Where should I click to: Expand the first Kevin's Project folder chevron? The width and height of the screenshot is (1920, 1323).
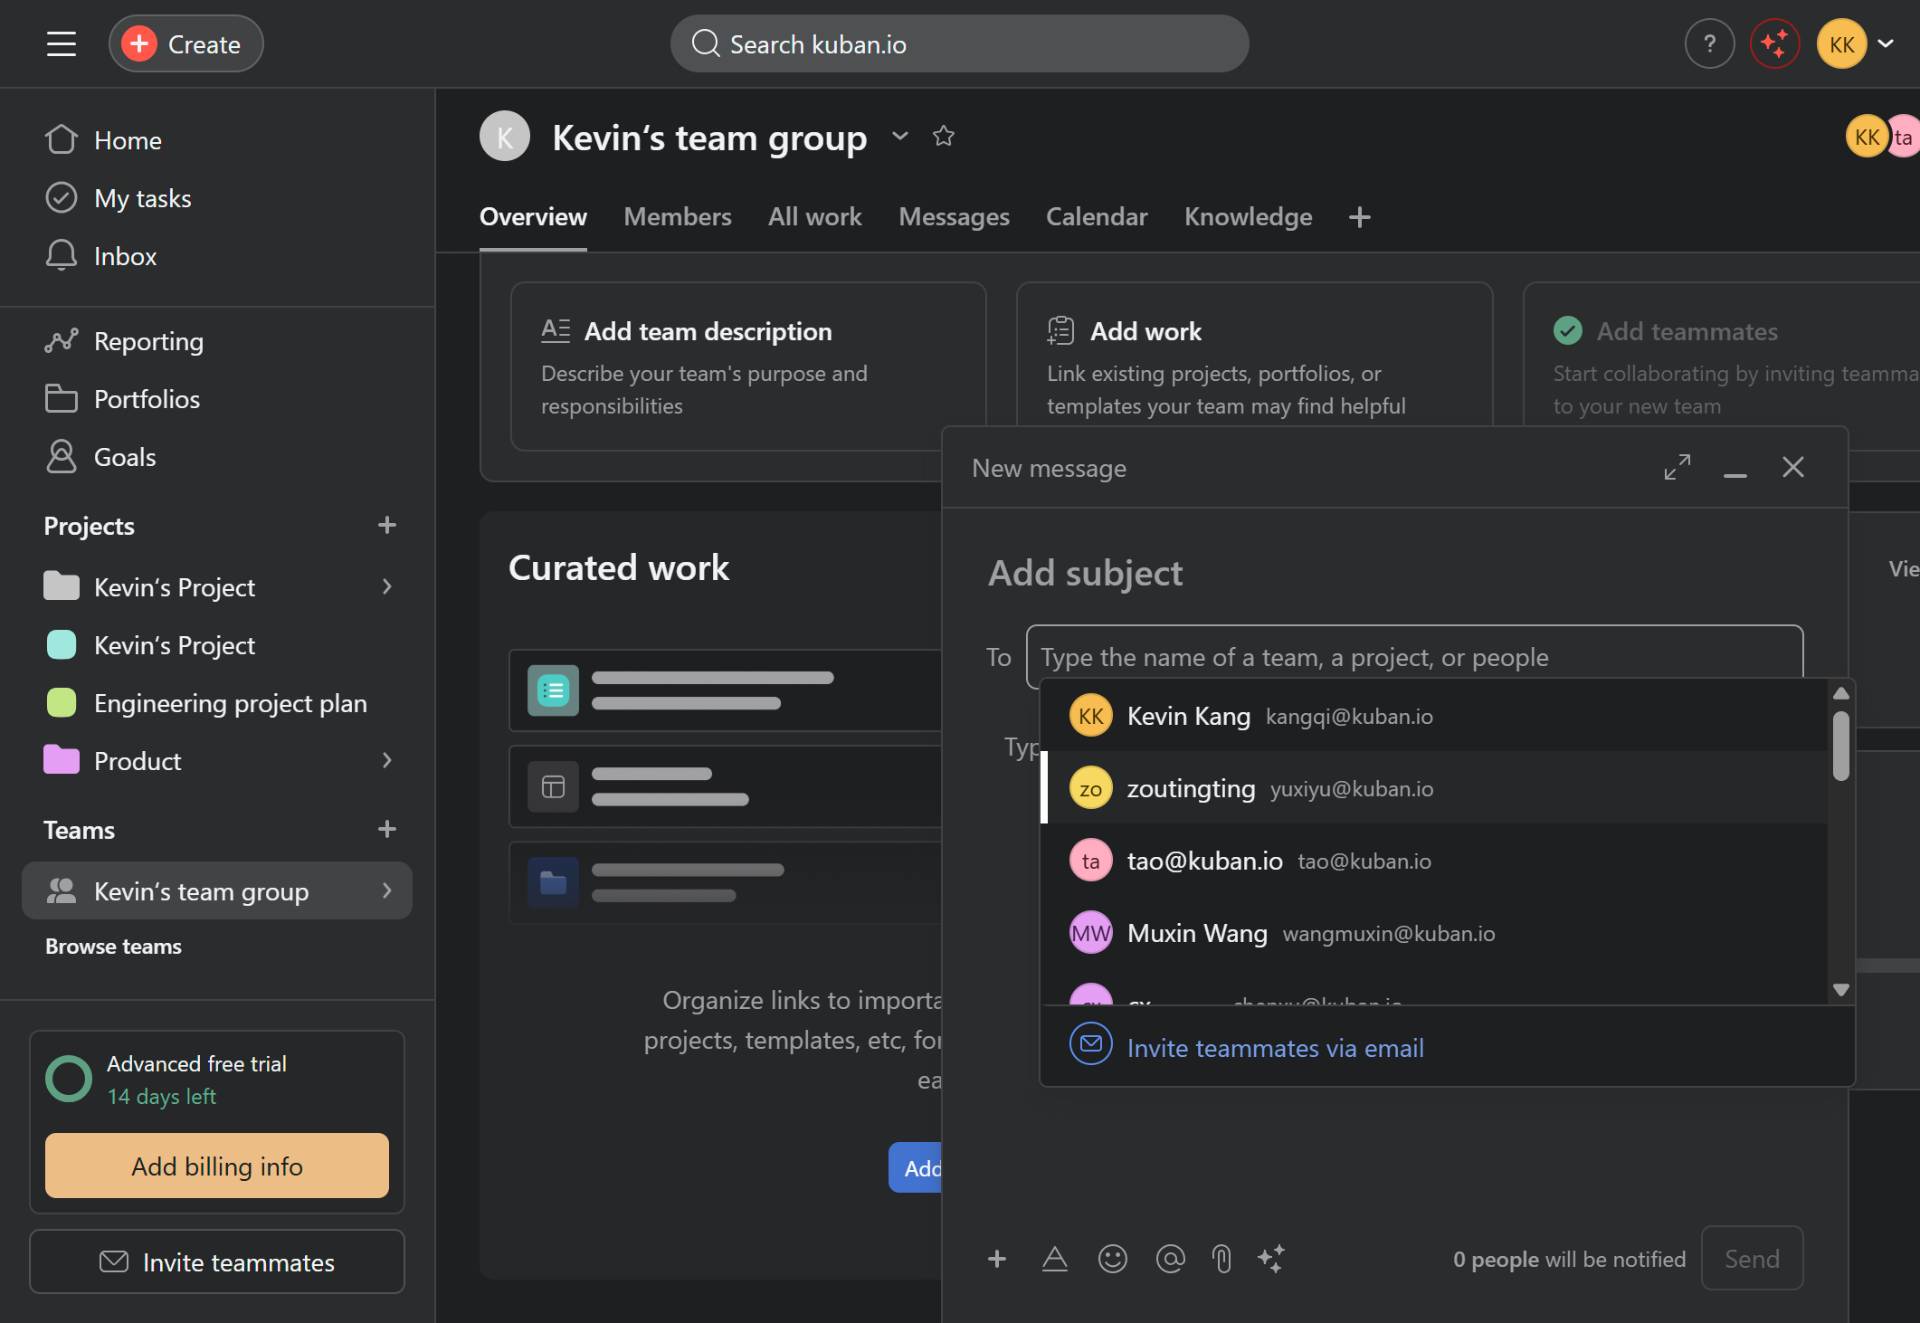387,587
